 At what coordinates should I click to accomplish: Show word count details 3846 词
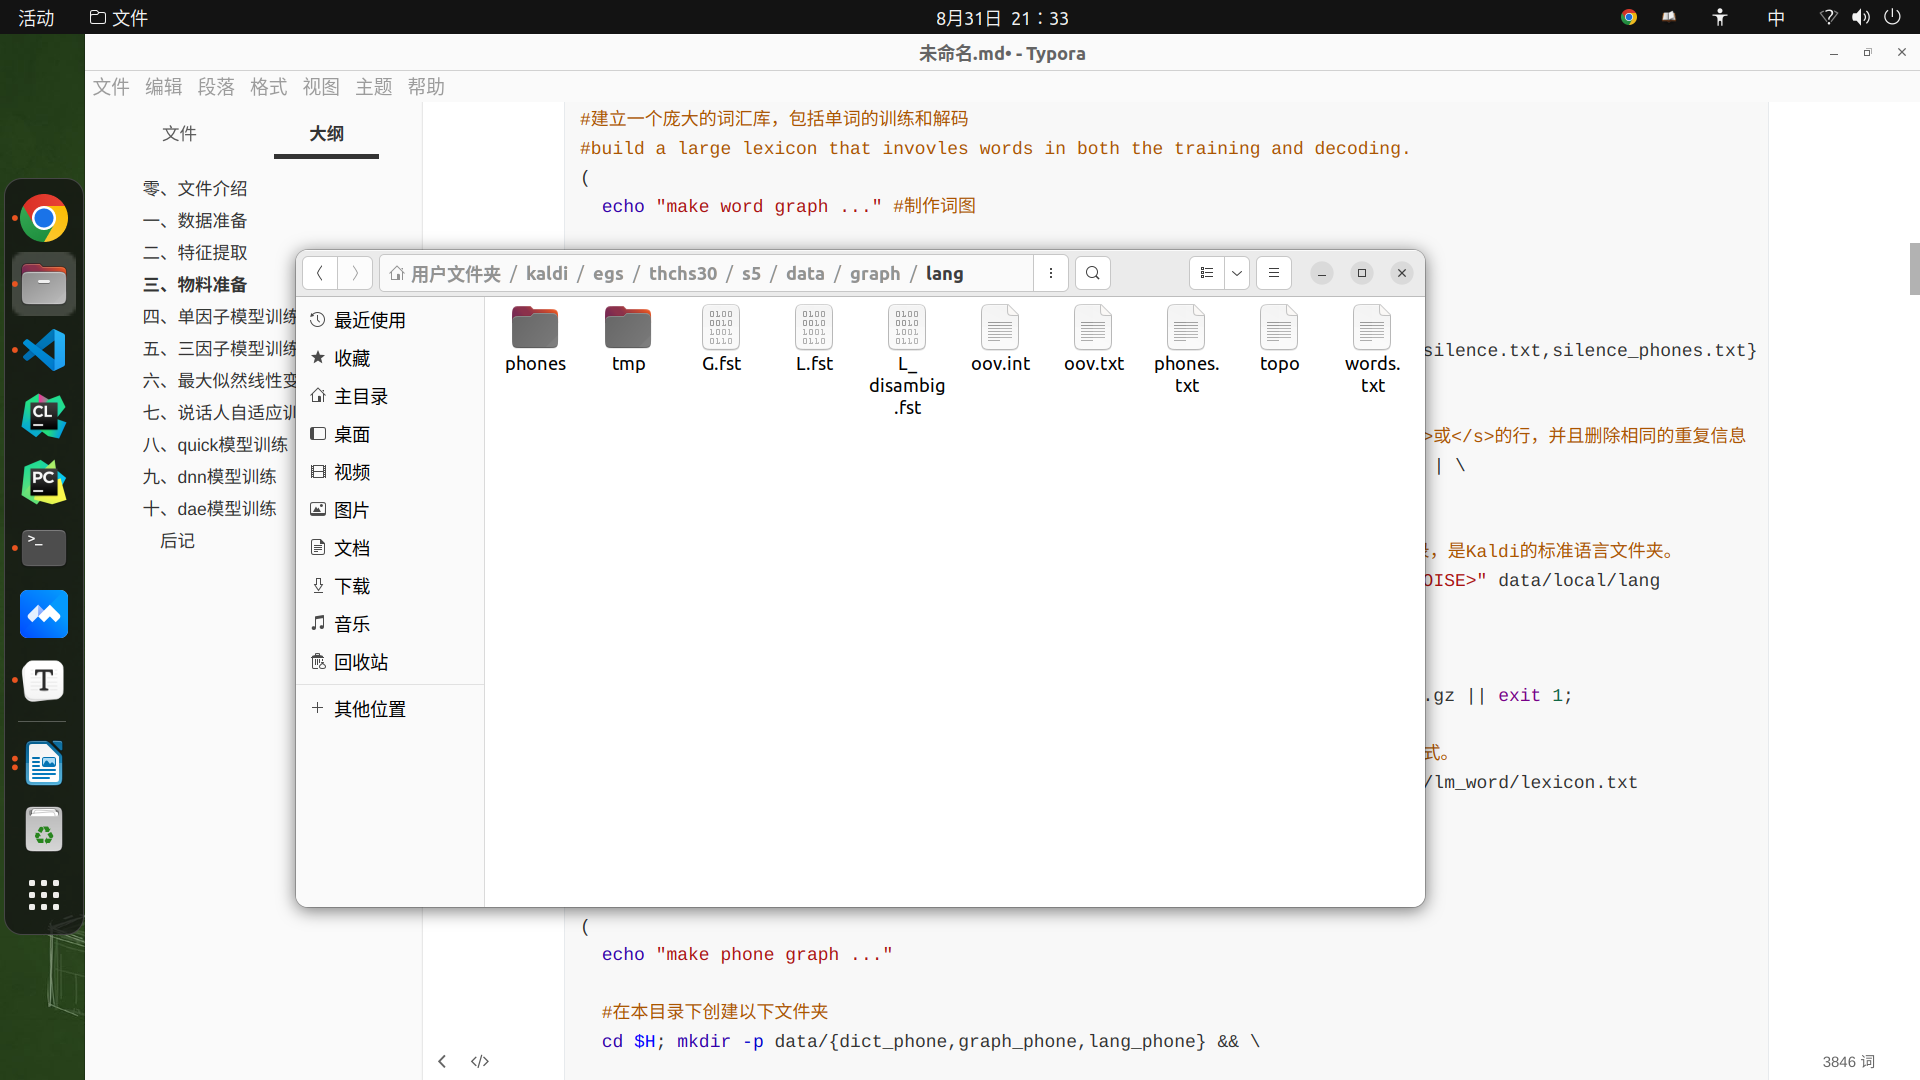pos(1848,1062)
